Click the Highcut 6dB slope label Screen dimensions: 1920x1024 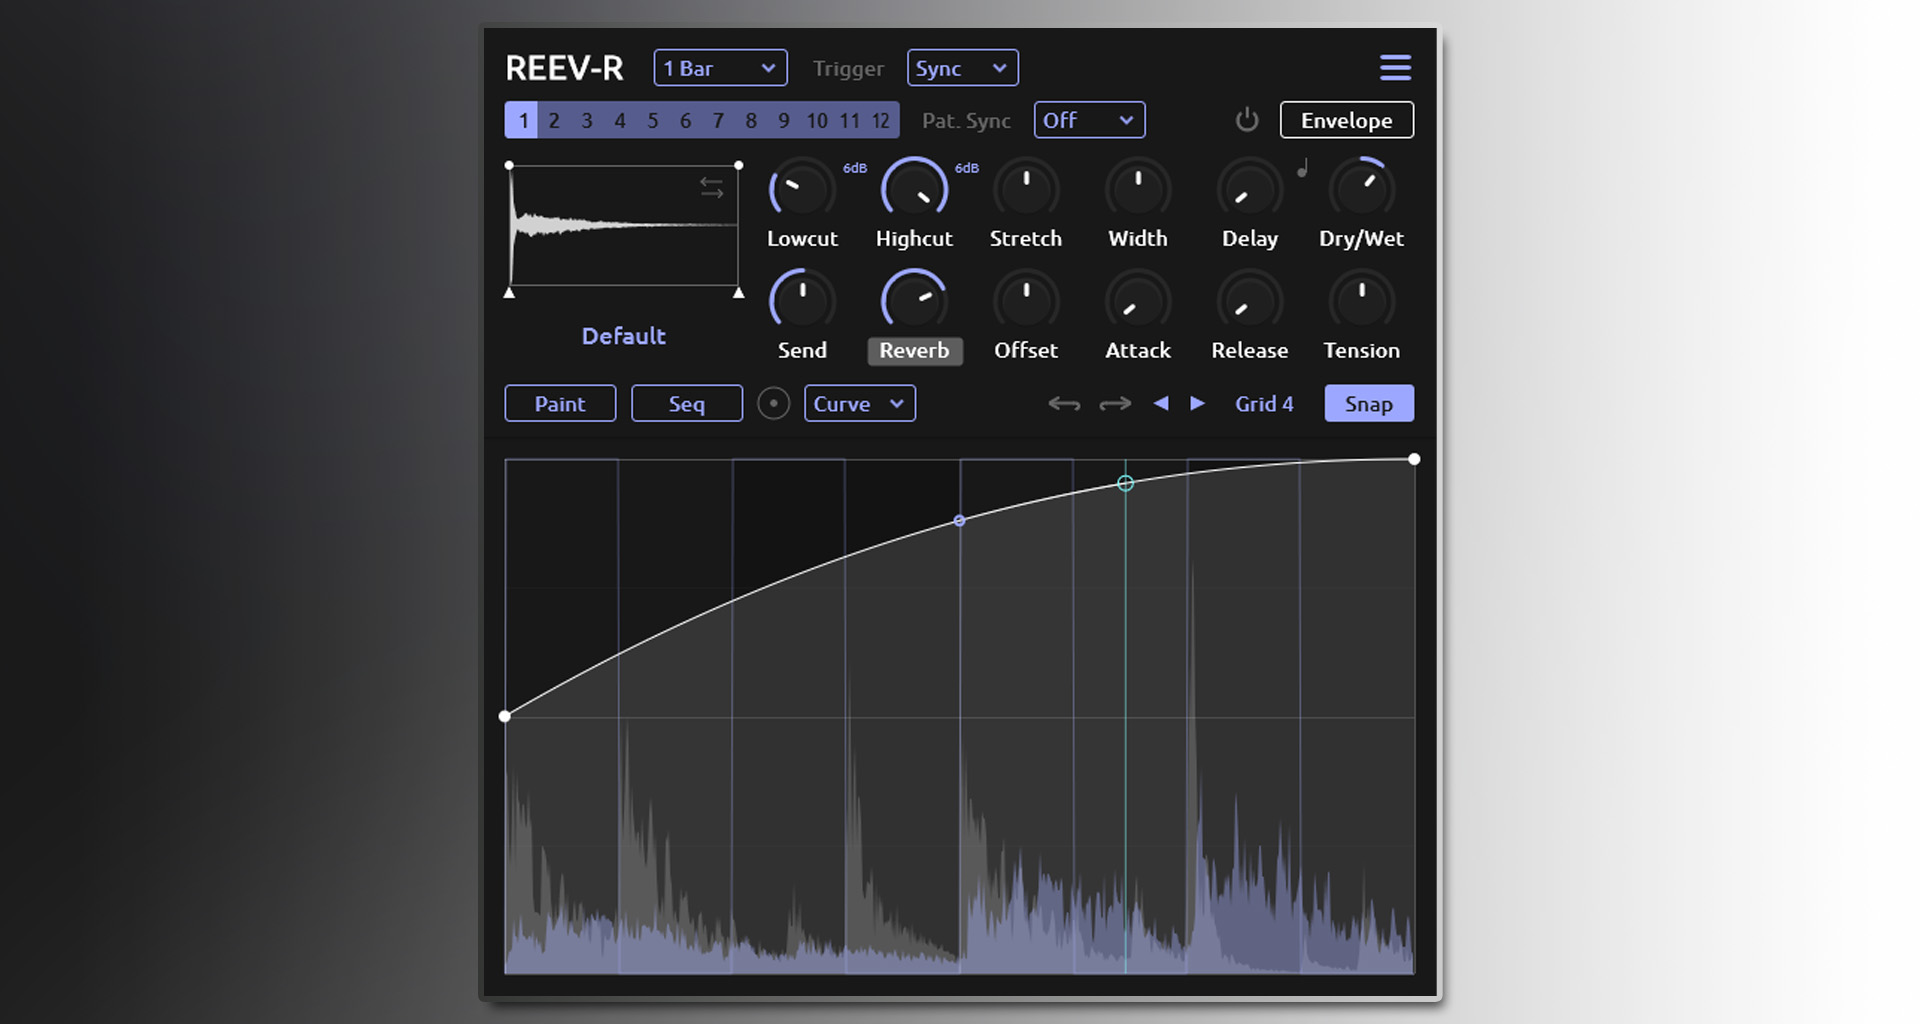[x=967, y=168]
